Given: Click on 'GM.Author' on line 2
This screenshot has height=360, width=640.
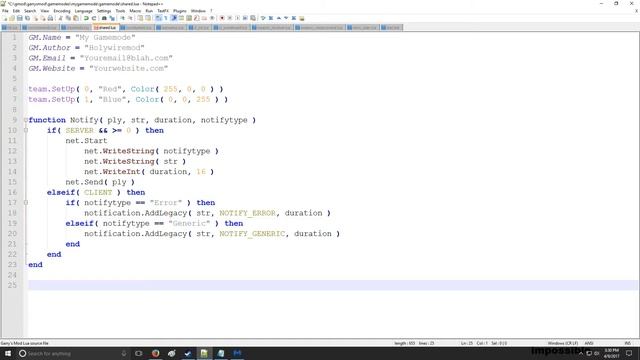Looking at the screenshot, I should pyautogui.click(x=49, y=48).
